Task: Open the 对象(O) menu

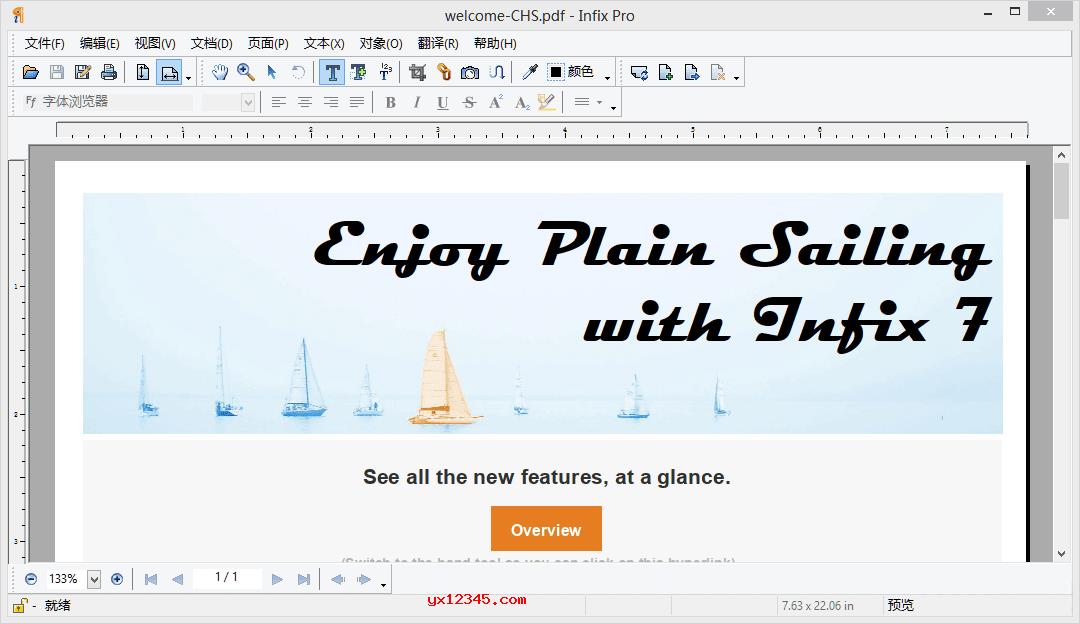Action: click(381, 43)
